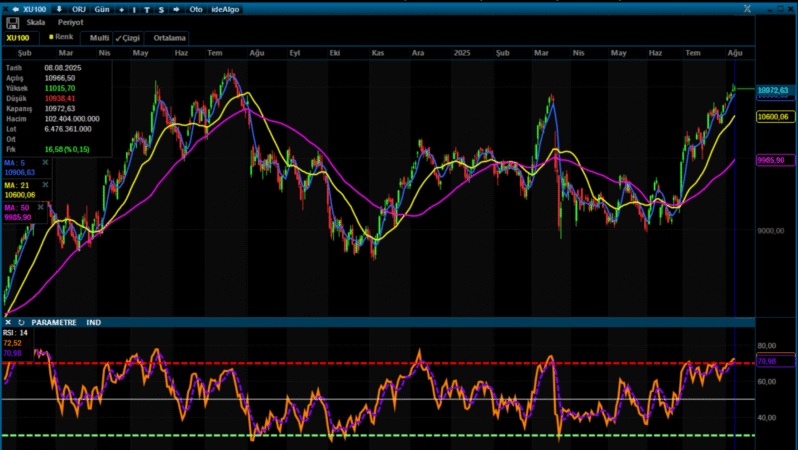Click the Lot value 6.476.361.000

68,129
